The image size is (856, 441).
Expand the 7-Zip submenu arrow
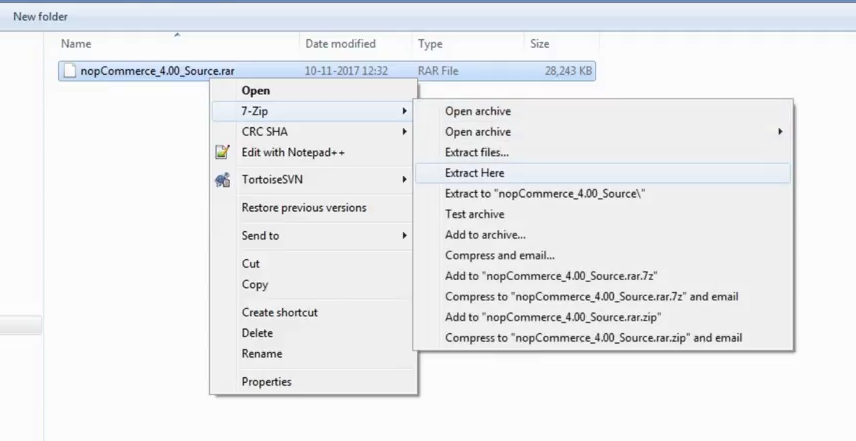(x=405, y=111)
